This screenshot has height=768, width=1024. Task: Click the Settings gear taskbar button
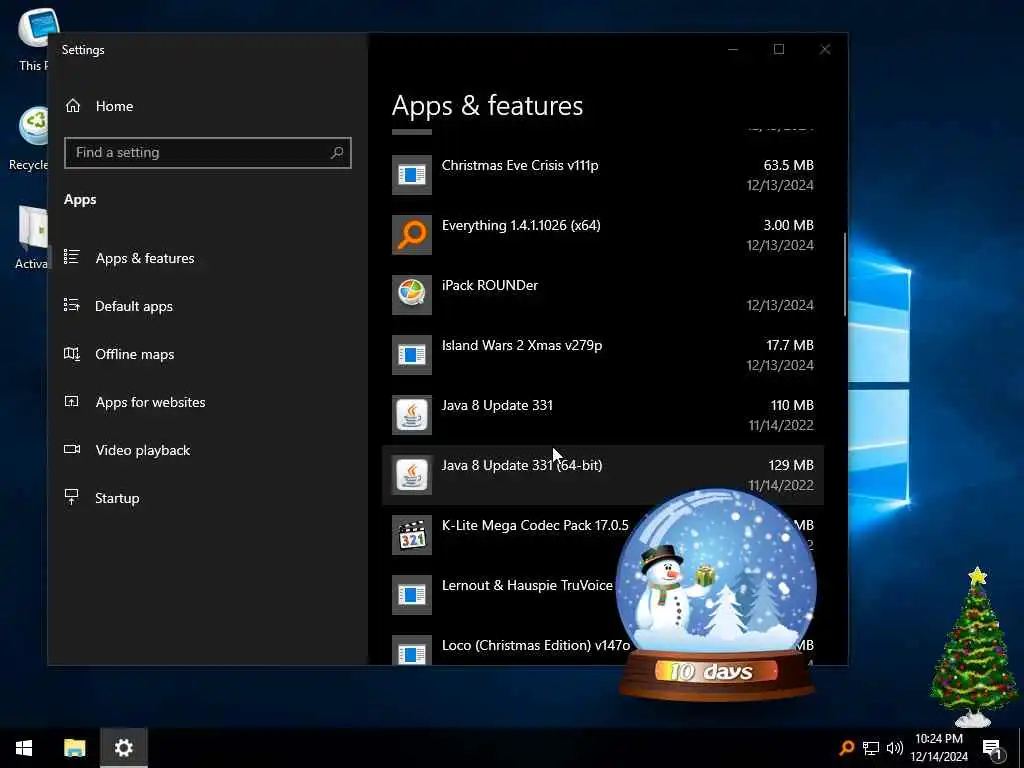click(x=124, y=748)
